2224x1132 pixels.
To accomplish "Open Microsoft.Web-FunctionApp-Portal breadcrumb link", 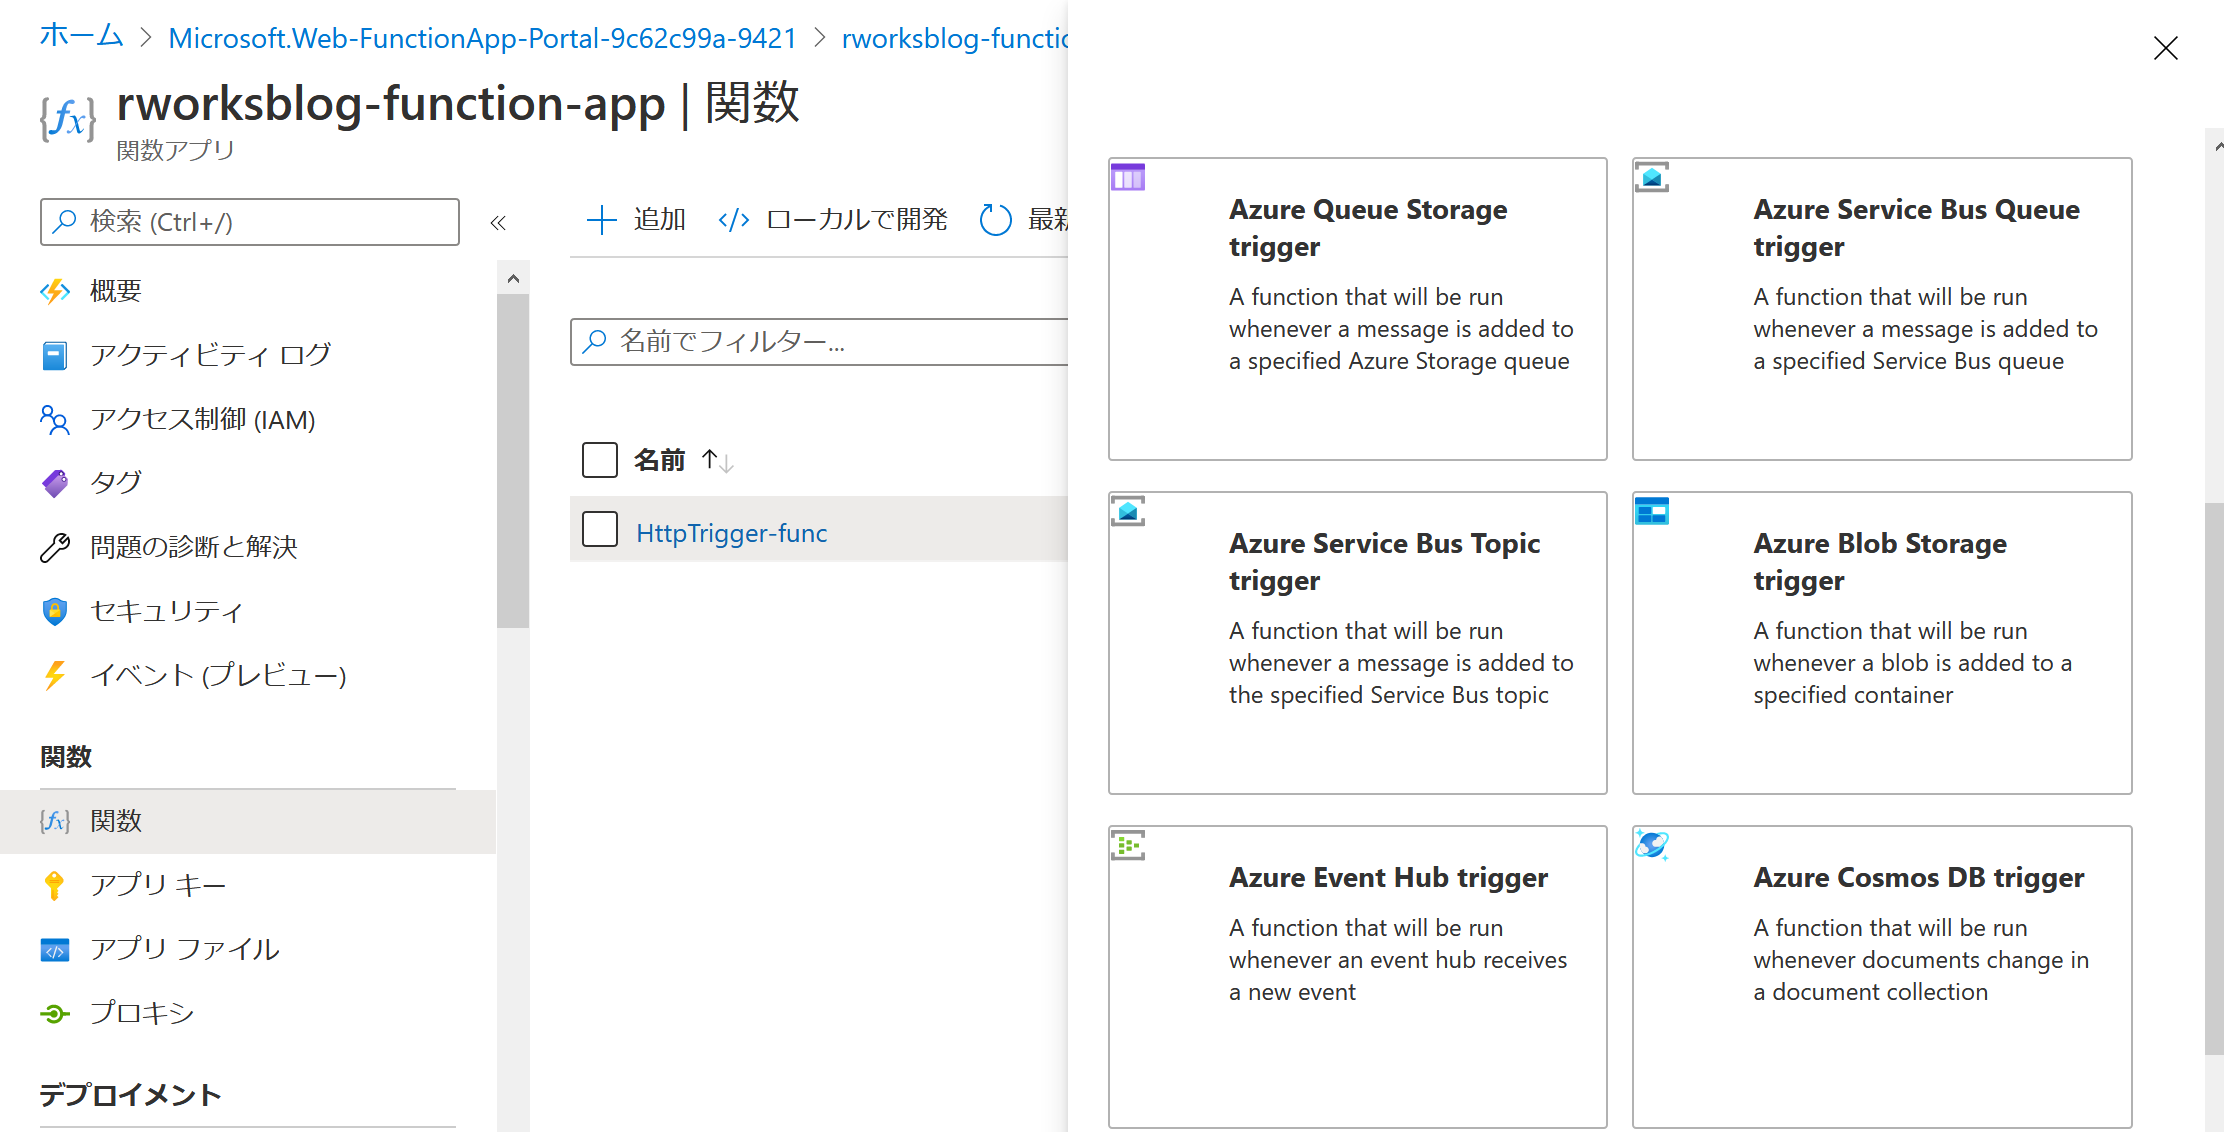I will point(483,38).
